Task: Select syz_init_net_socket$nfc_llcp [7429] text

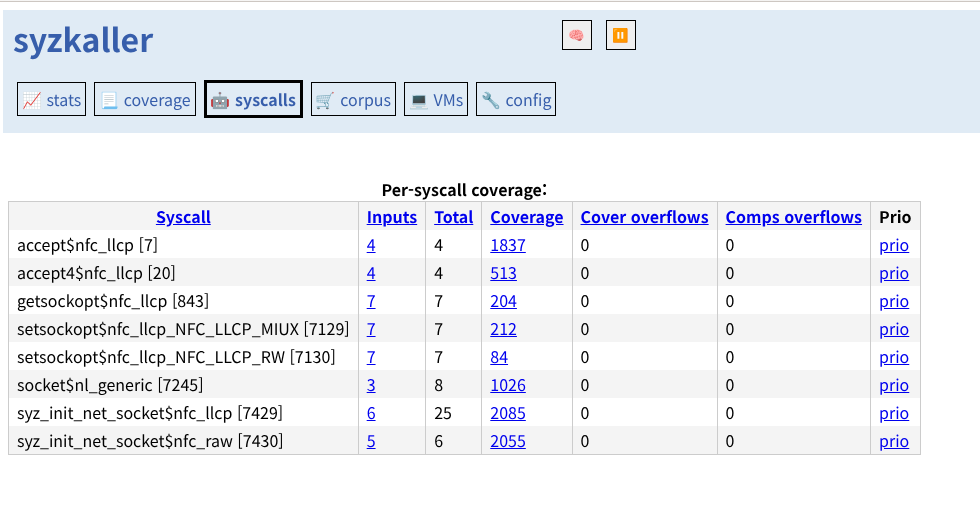Action: [150, 413]
